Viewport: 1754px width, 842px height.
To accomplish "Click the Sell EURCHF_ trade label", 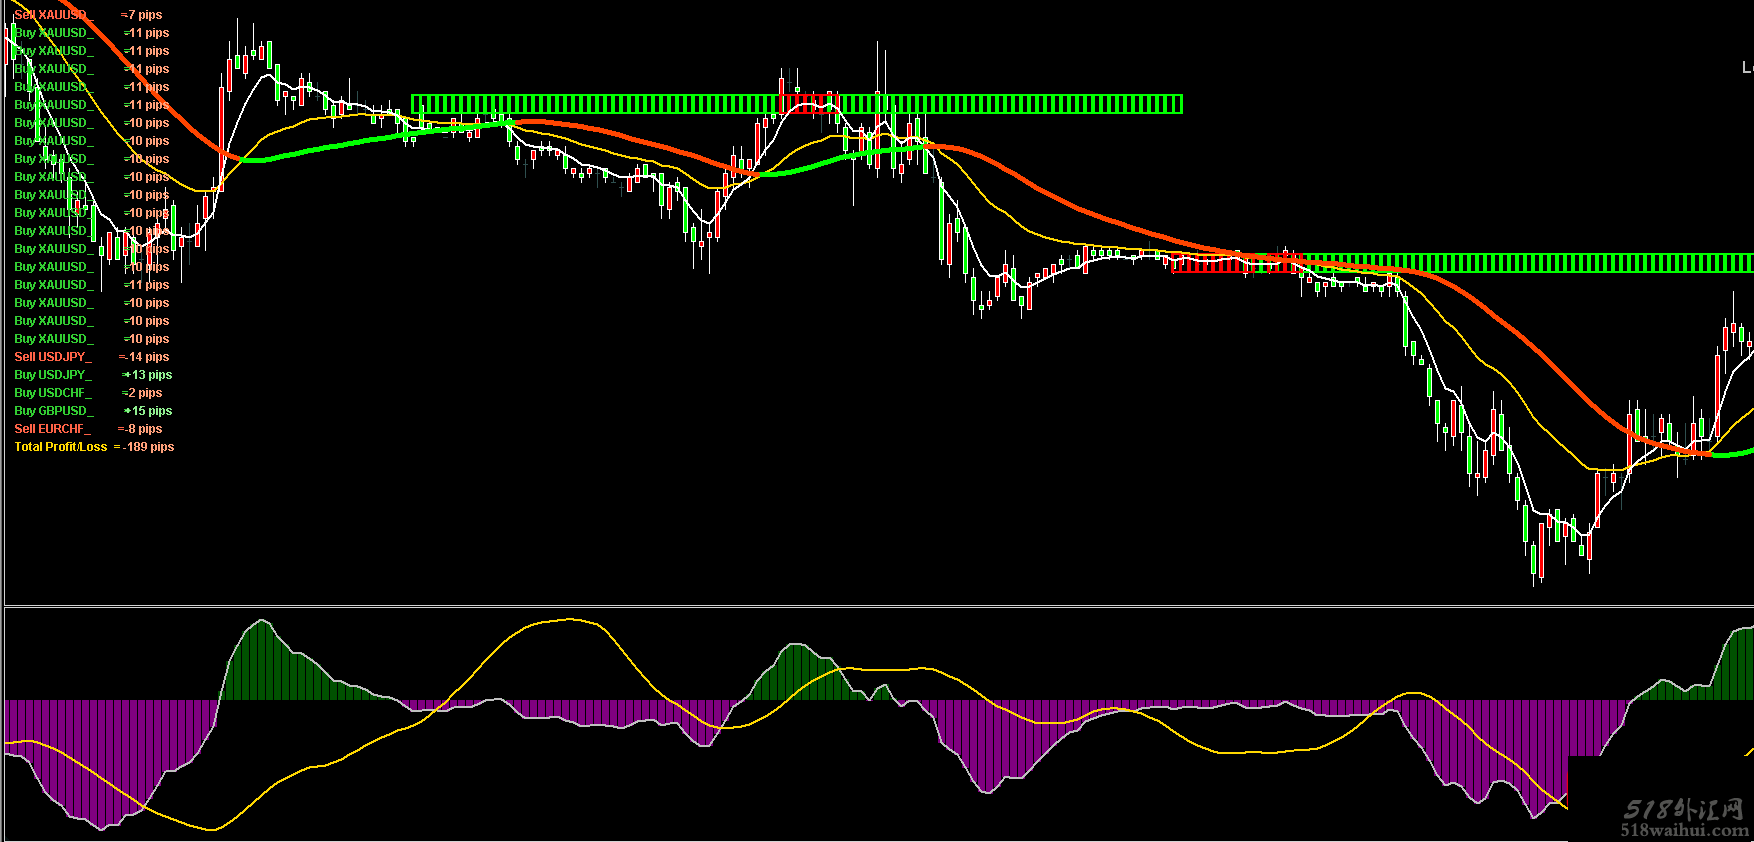I will point(52,429).
